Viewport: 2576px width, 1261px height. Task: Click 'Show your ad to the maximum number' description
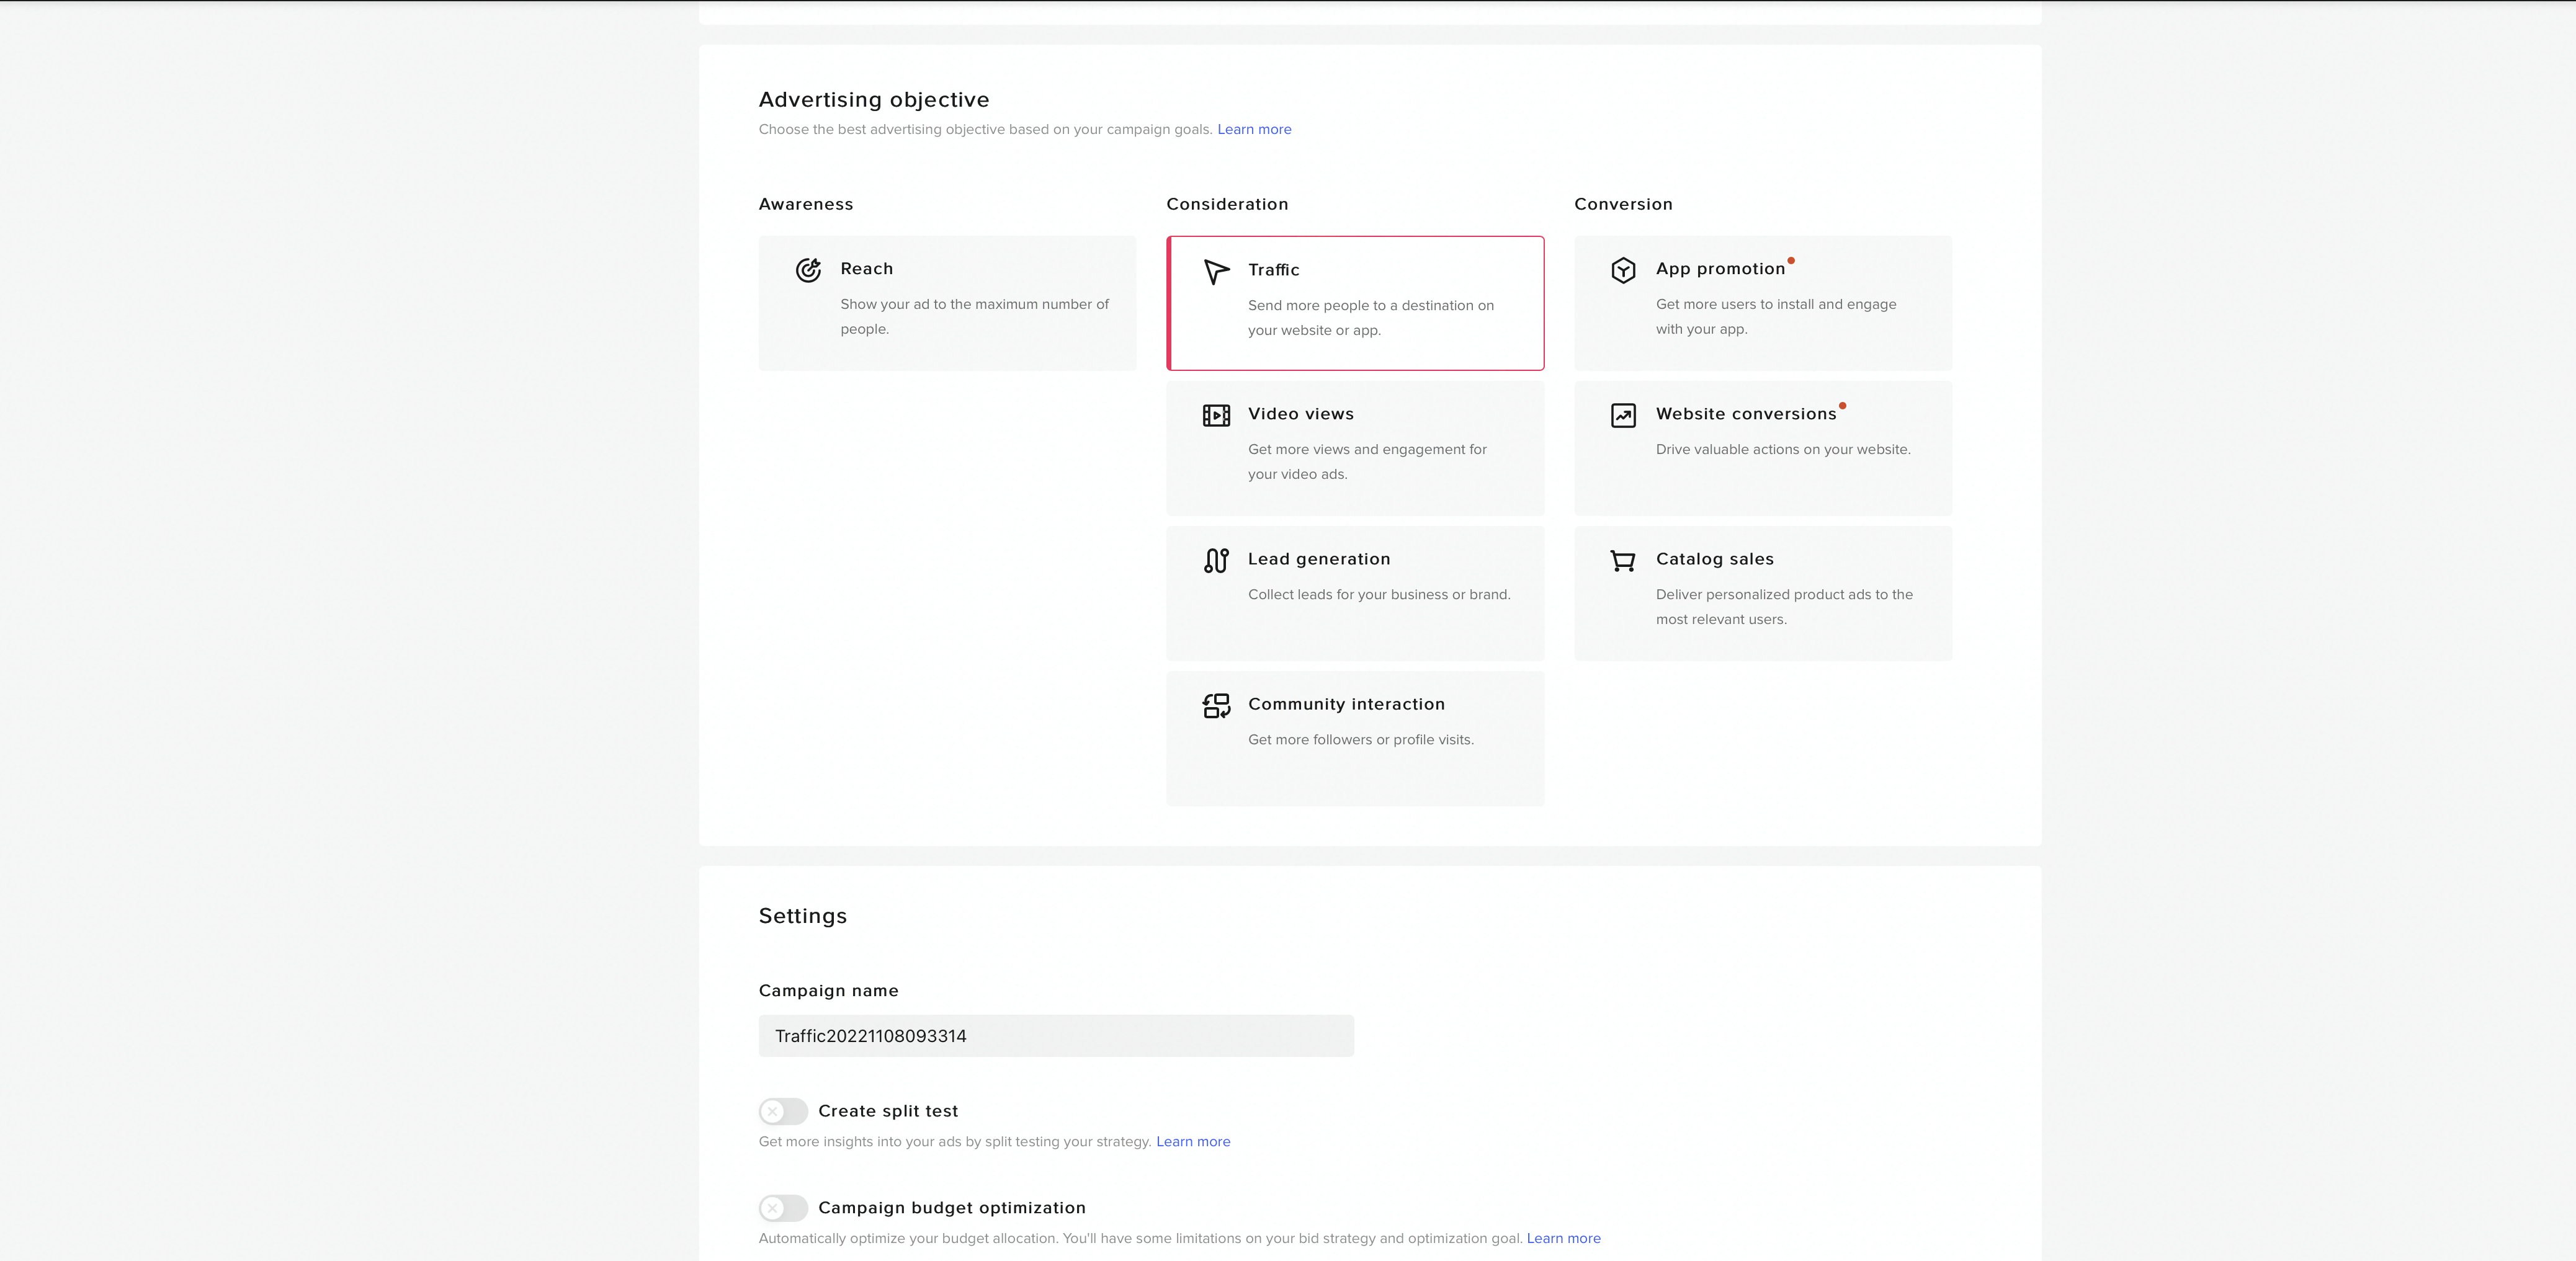pyautogui.click(x=974, y=316)
